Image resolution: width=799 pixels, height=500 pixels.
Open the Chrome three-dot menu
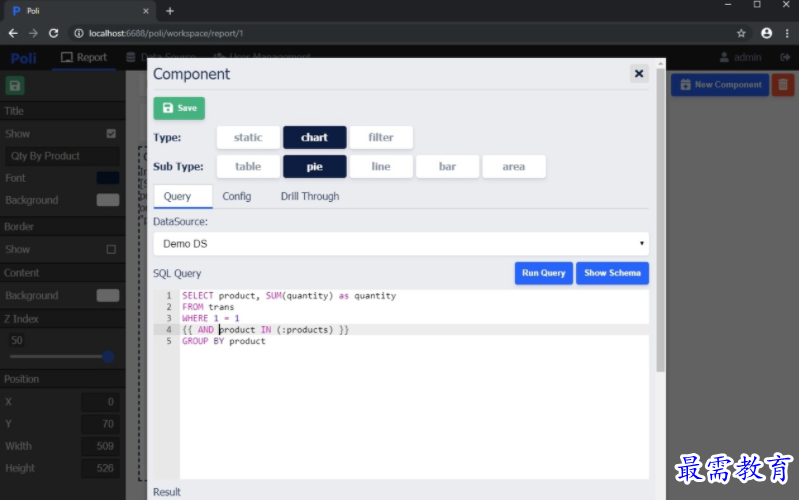787,33
